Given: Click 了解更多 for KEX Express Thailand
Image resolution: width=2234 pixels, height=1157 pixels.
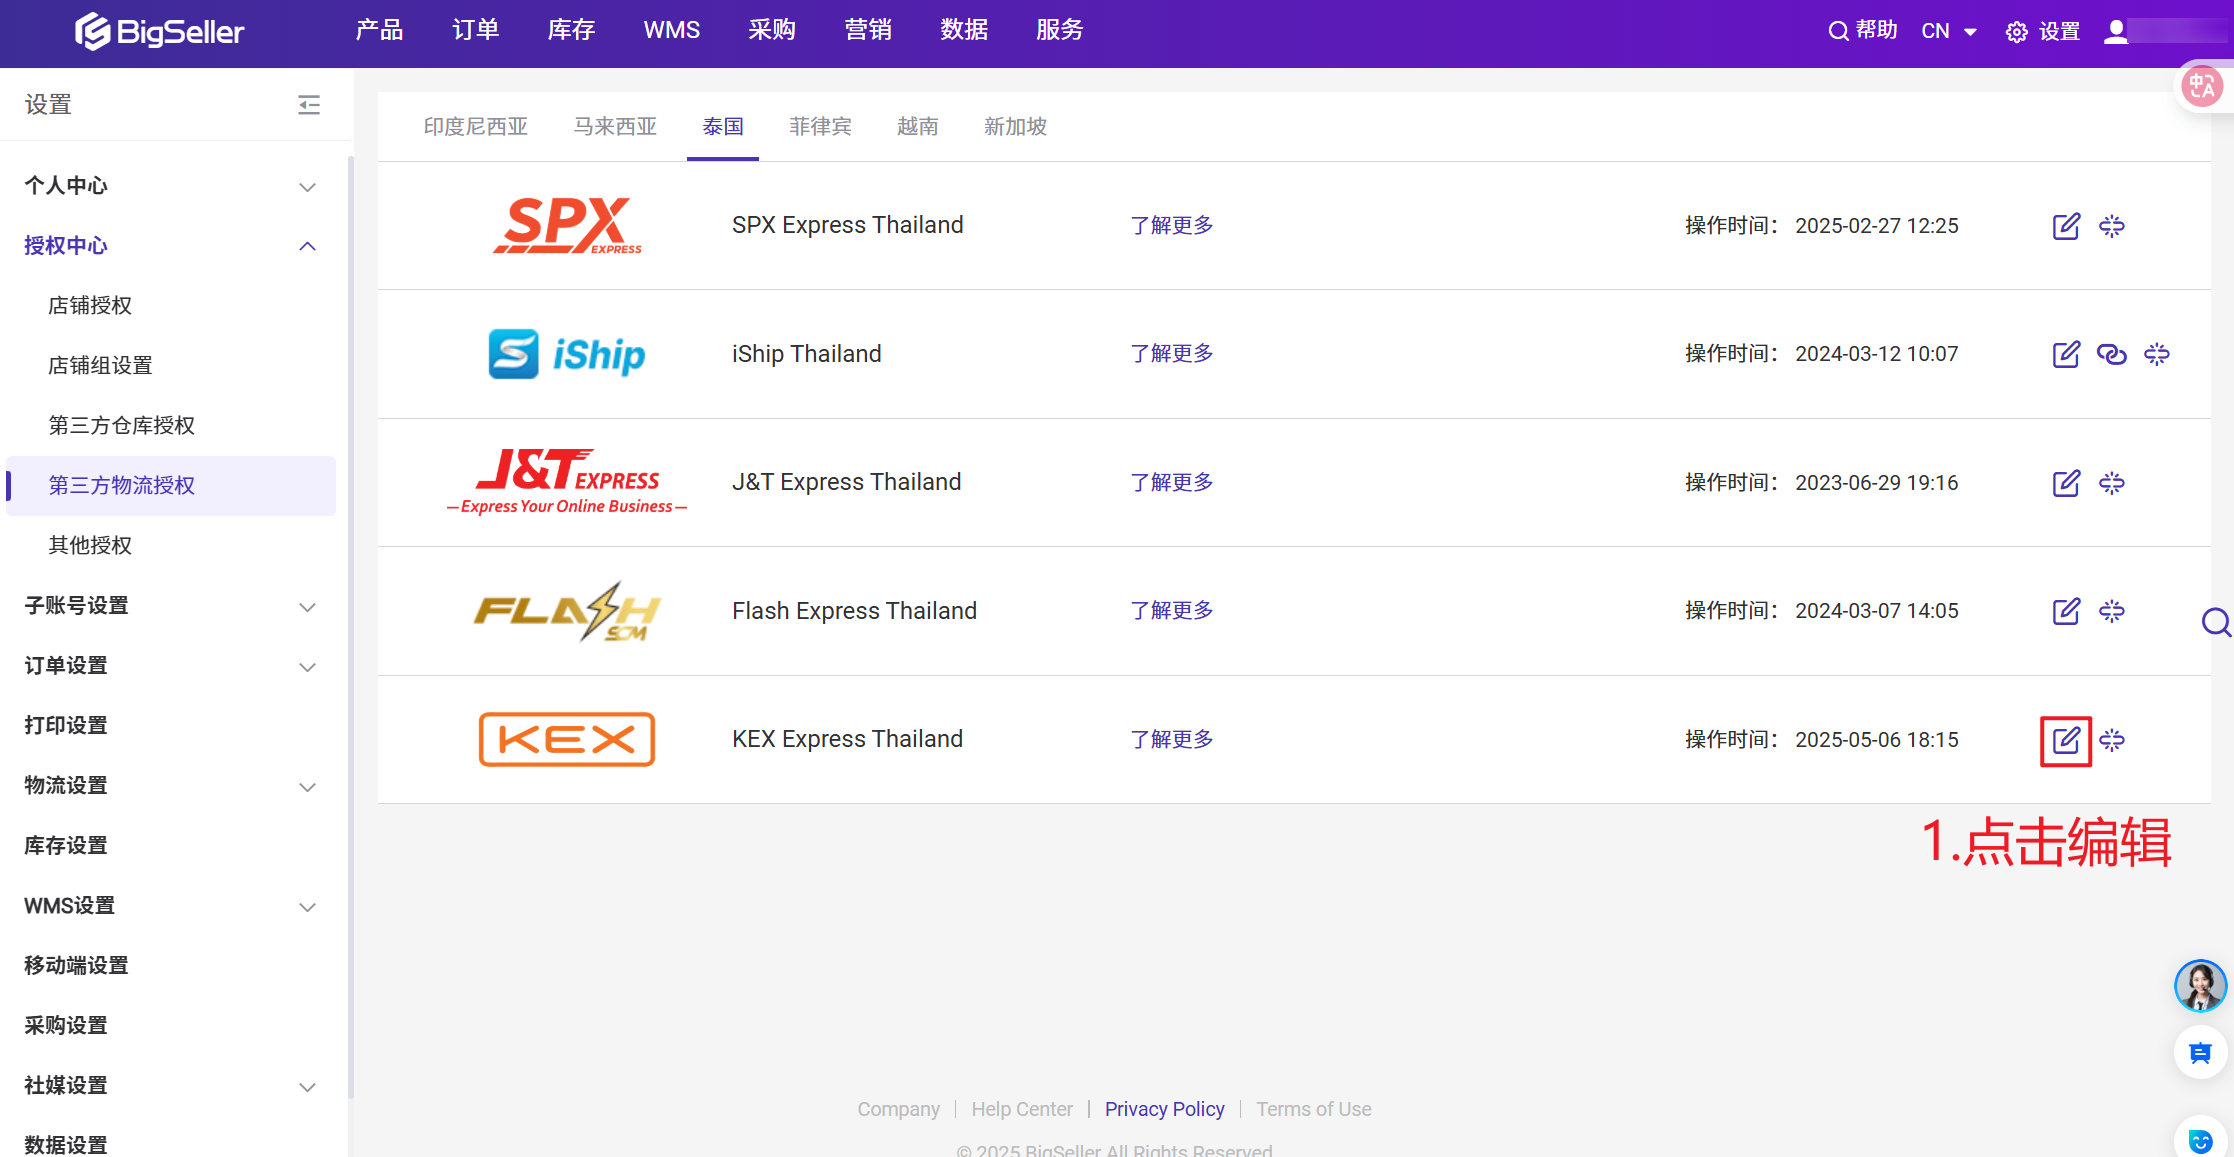Looking at the screenshot, I should pos(1171,740).
